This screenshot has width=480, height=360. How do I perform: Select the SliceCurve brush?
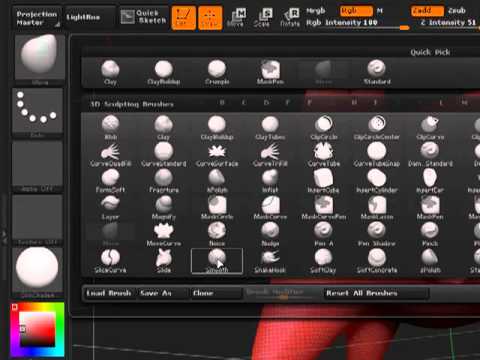tap(111, 261)
